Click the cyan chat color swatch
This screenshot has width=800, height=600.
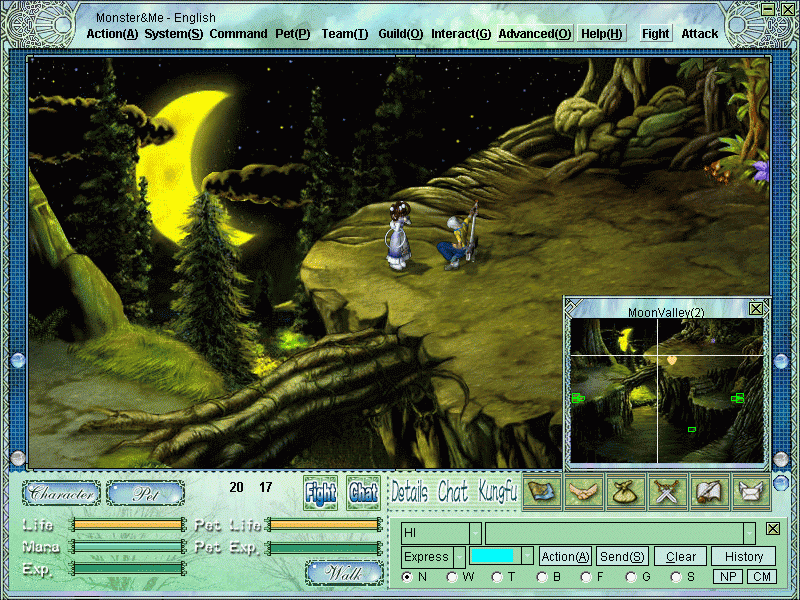pos(492,556)
